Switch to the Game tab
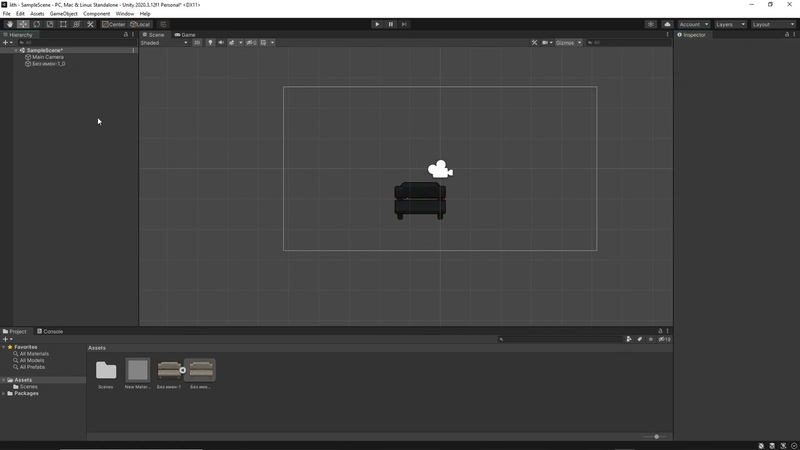The image size is (800, 450). pos(186,34)
